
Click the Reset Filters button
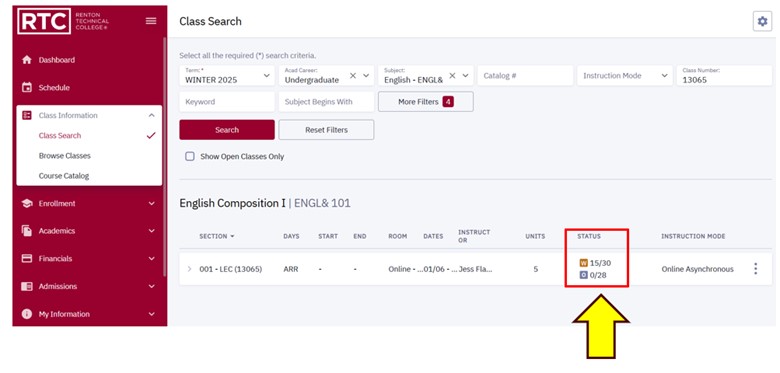326,130
